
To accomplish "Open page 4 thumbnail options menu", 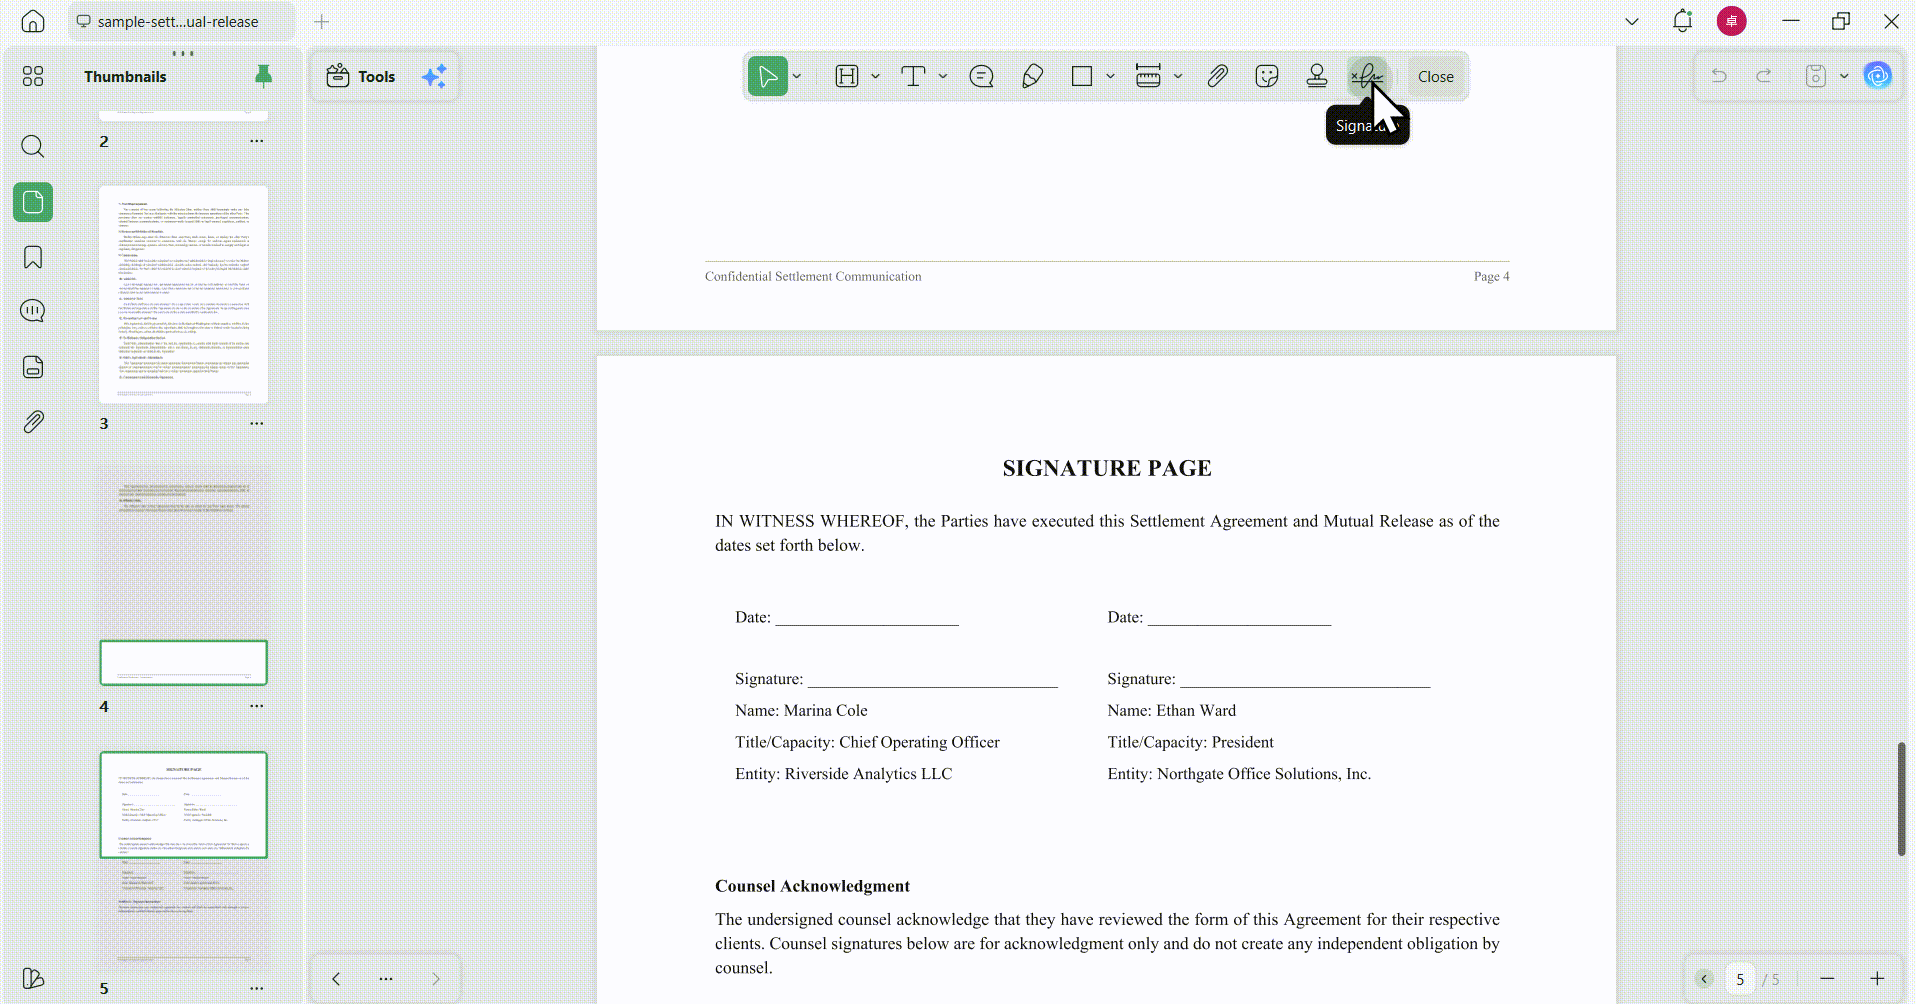I will (257, 706).
